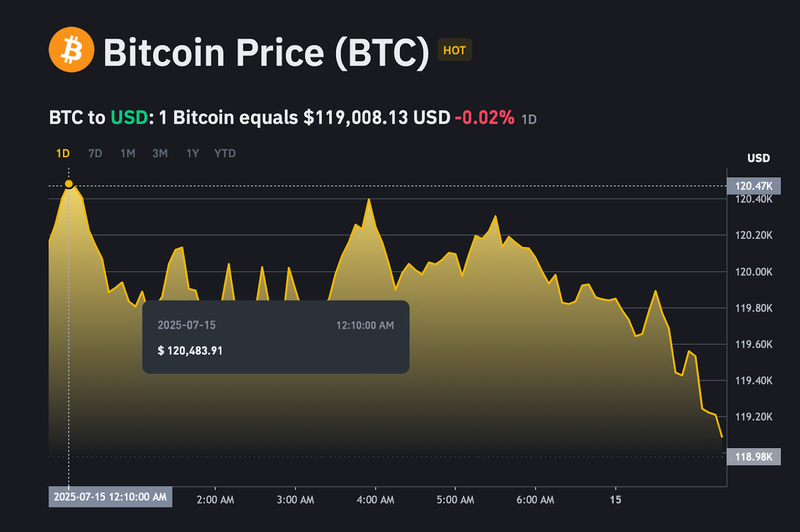Screen dimensions: 800x532
Task: Click the gray 1D label after percentage
Action: point(530,119)
